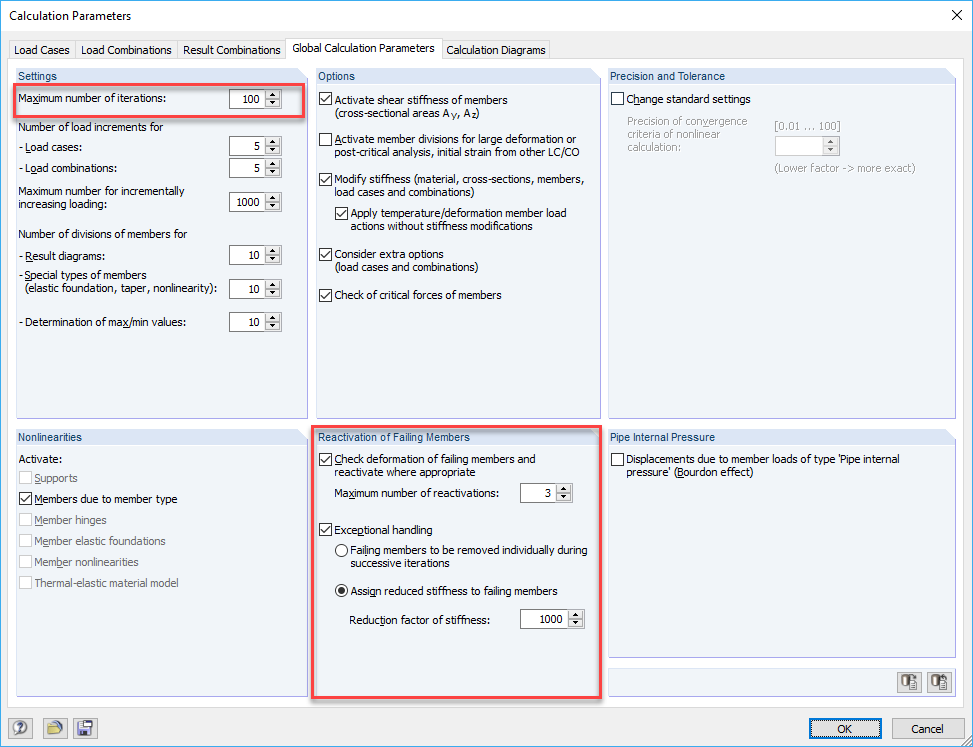Save current settings using the diskette icon
Screen dimensions: 973x747
pos(85,728)
